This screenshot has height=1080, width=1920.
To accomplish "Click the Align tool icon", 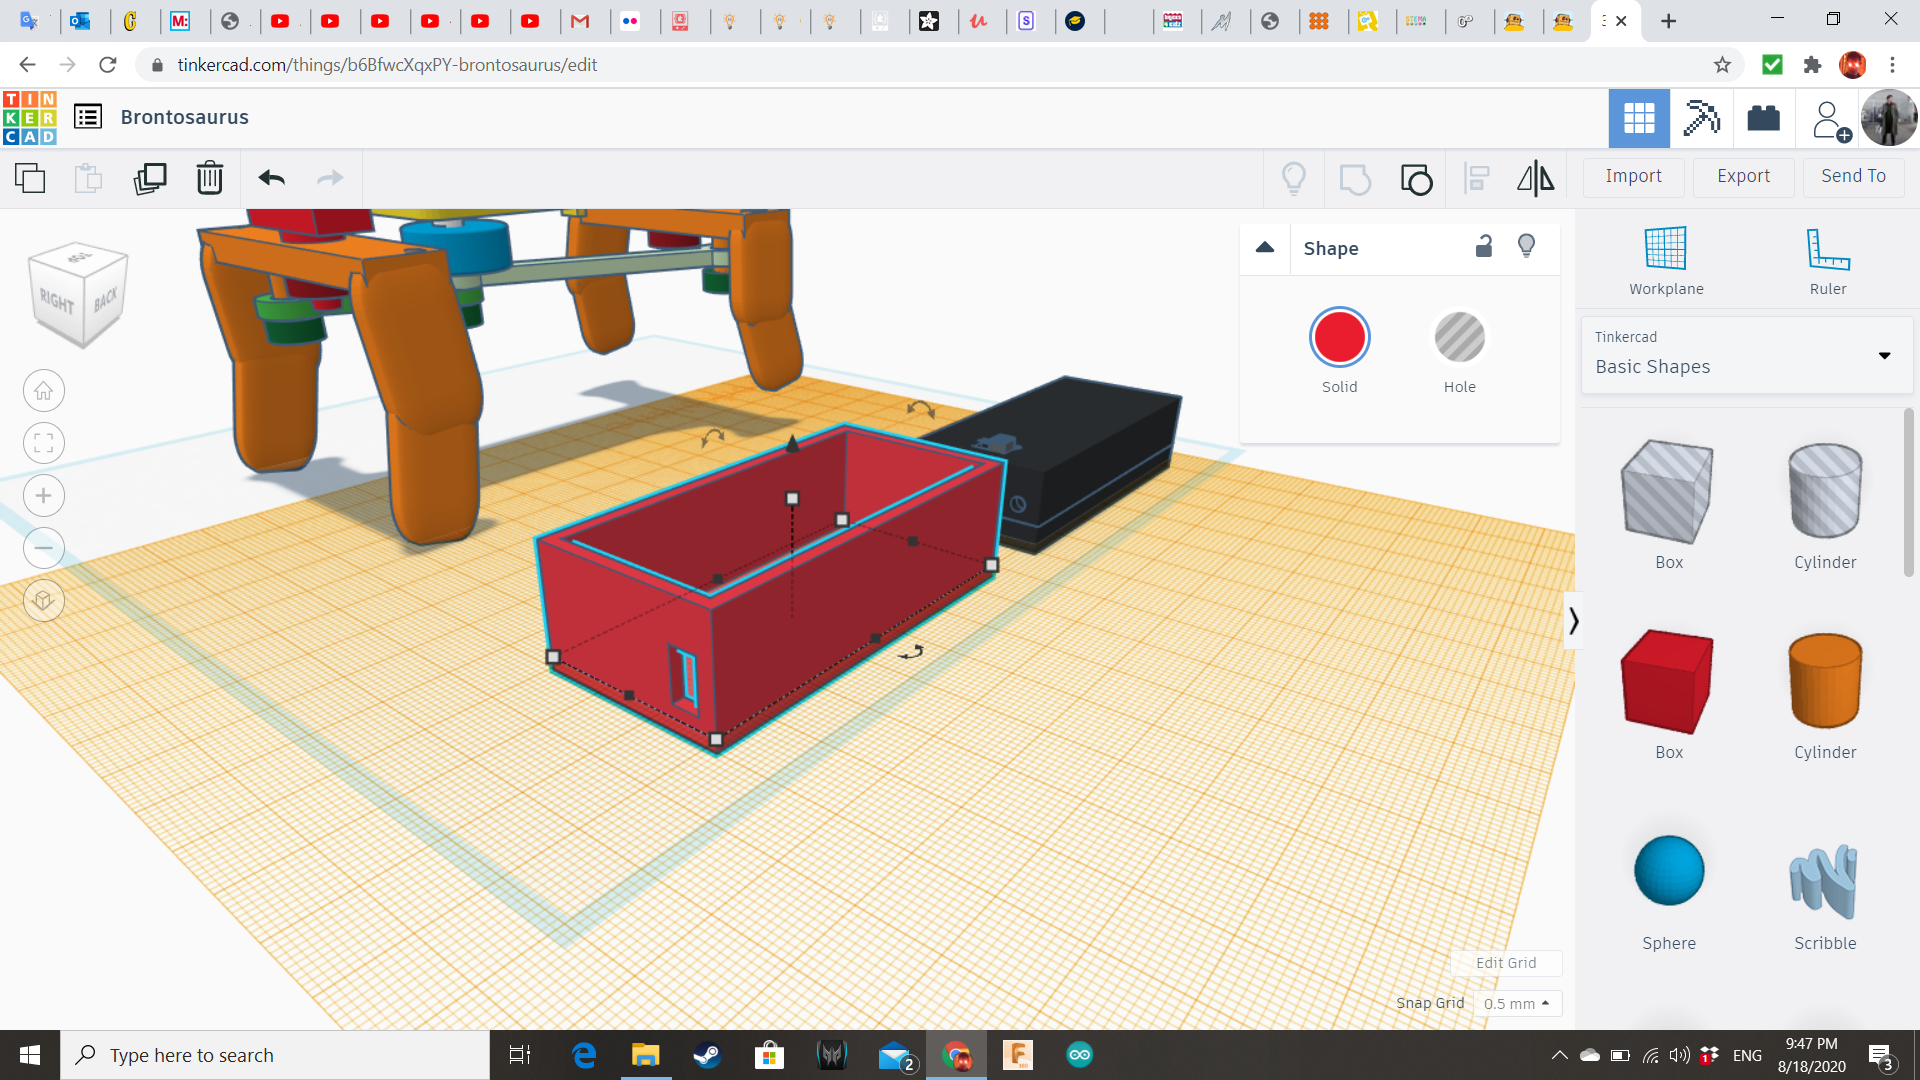I will [1476, 179].
